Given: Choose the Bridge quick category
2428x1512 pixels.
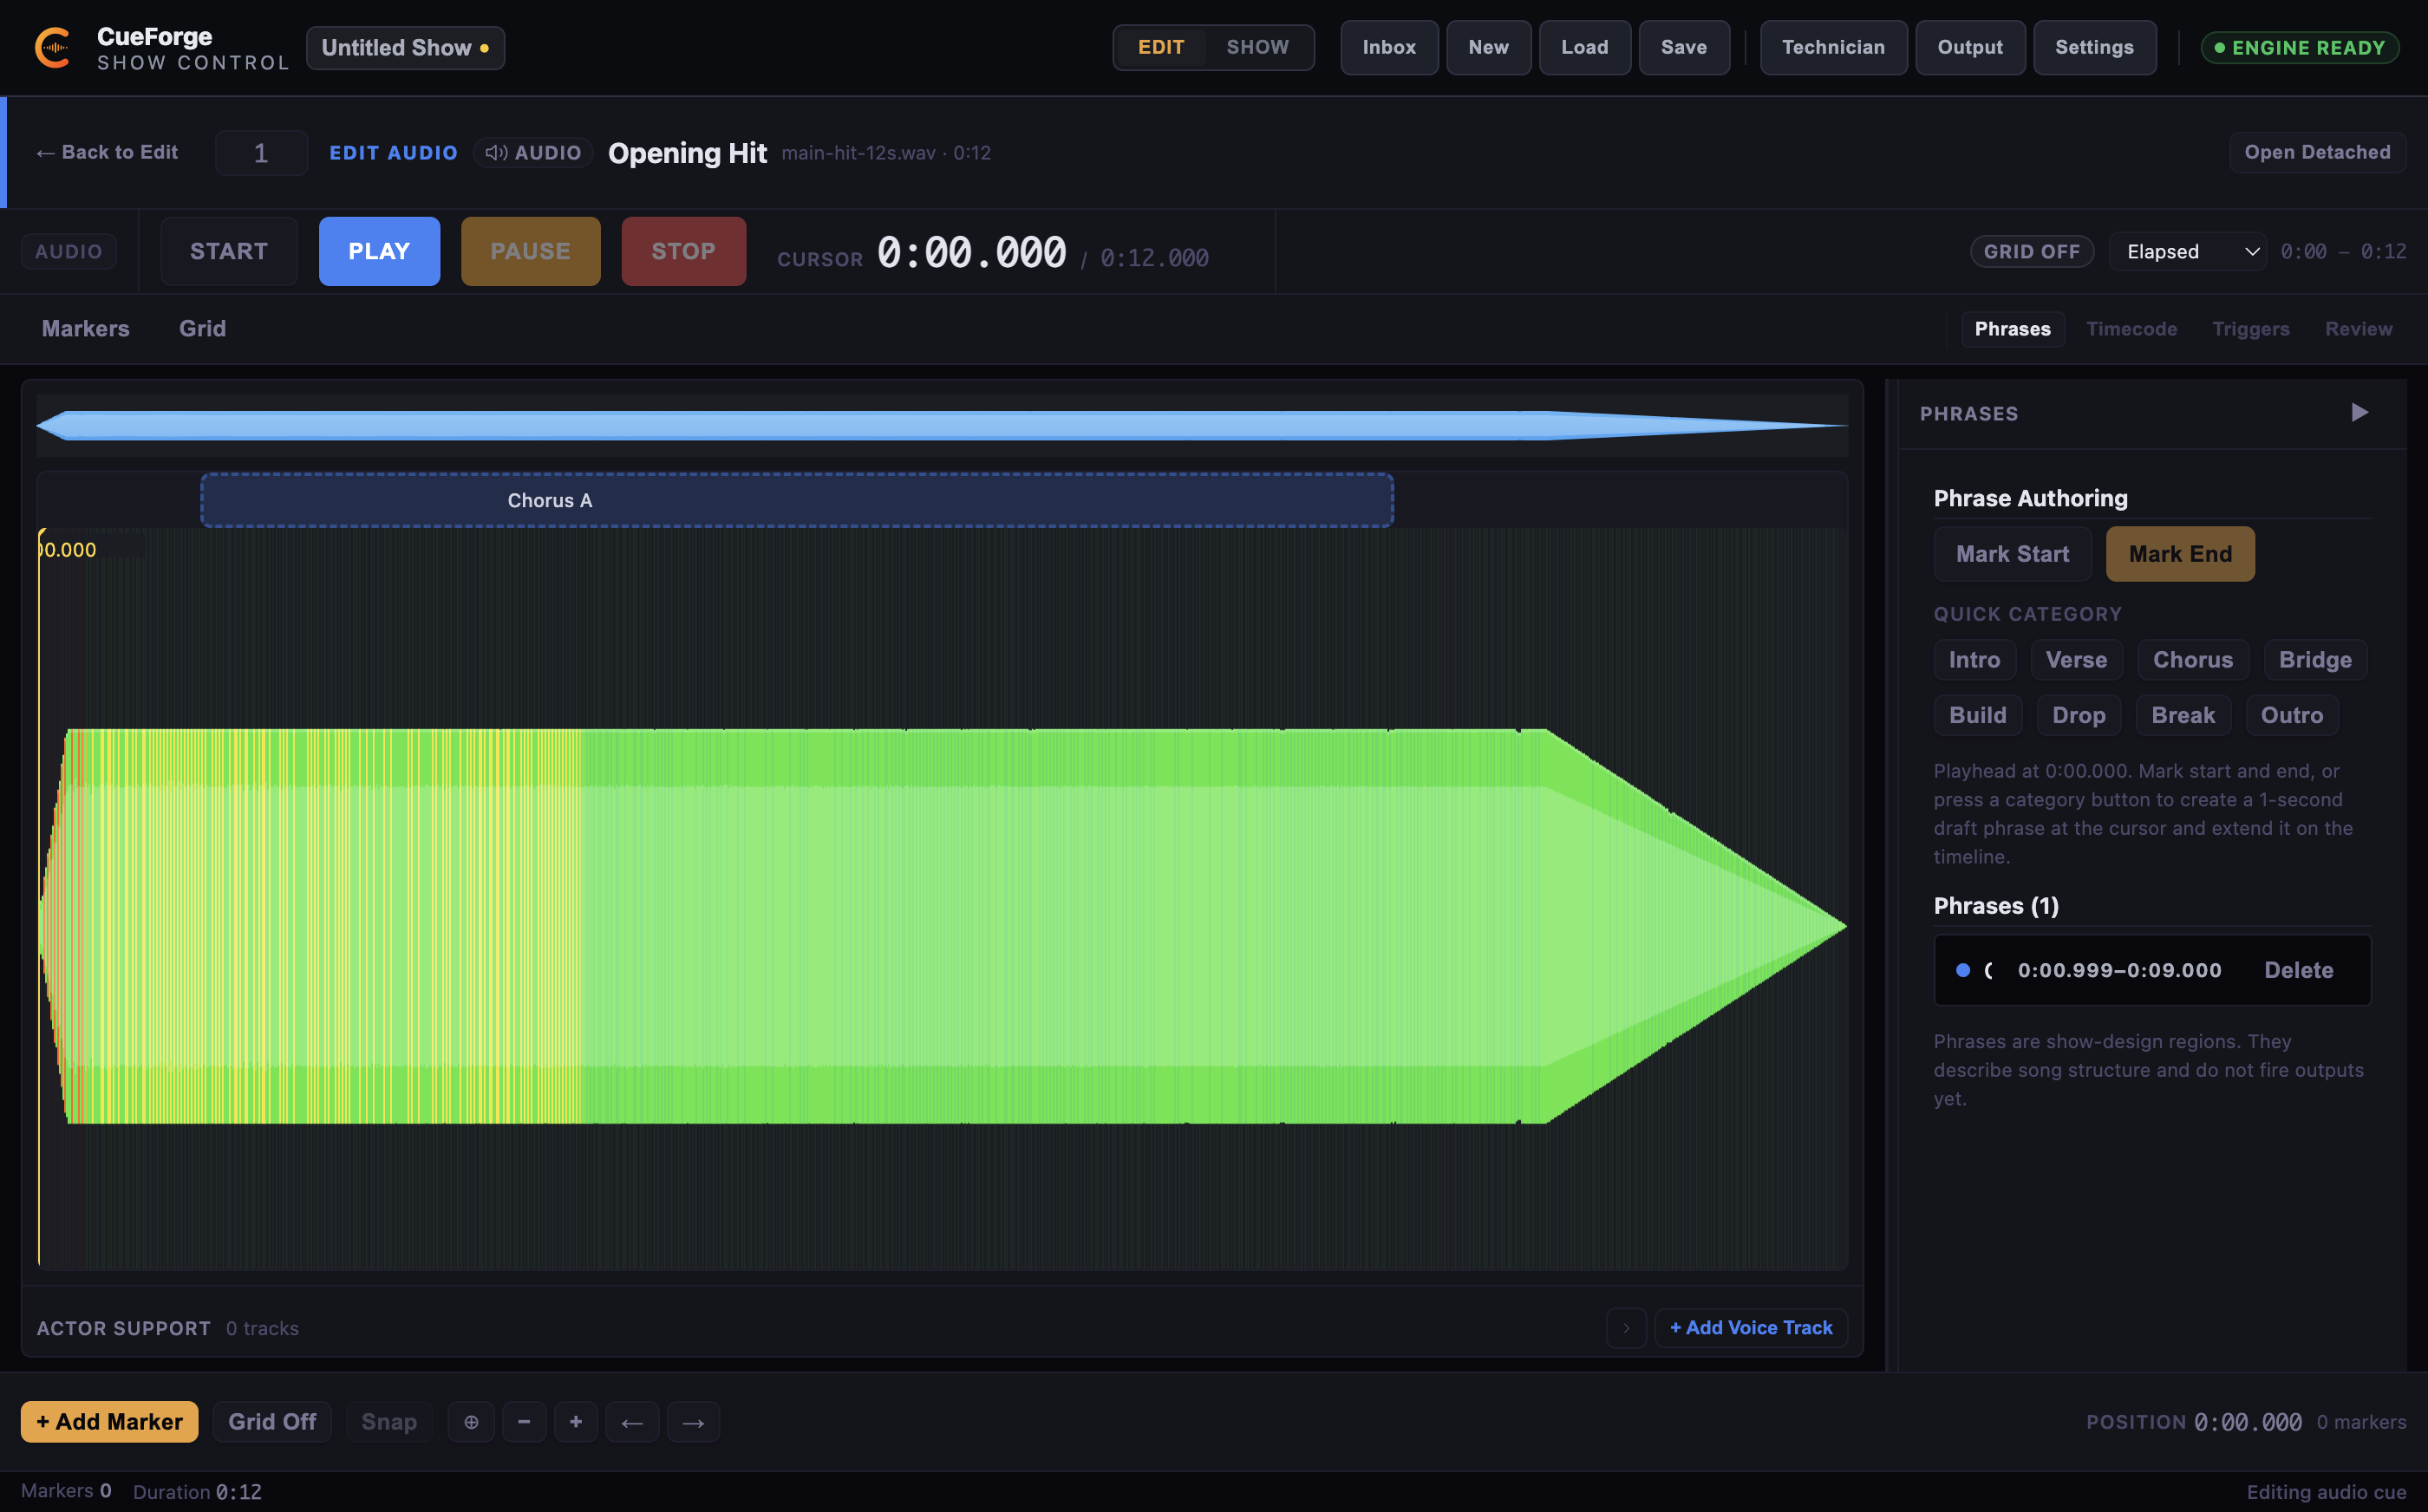Looking at the screenshot, I should point(2315,660).
